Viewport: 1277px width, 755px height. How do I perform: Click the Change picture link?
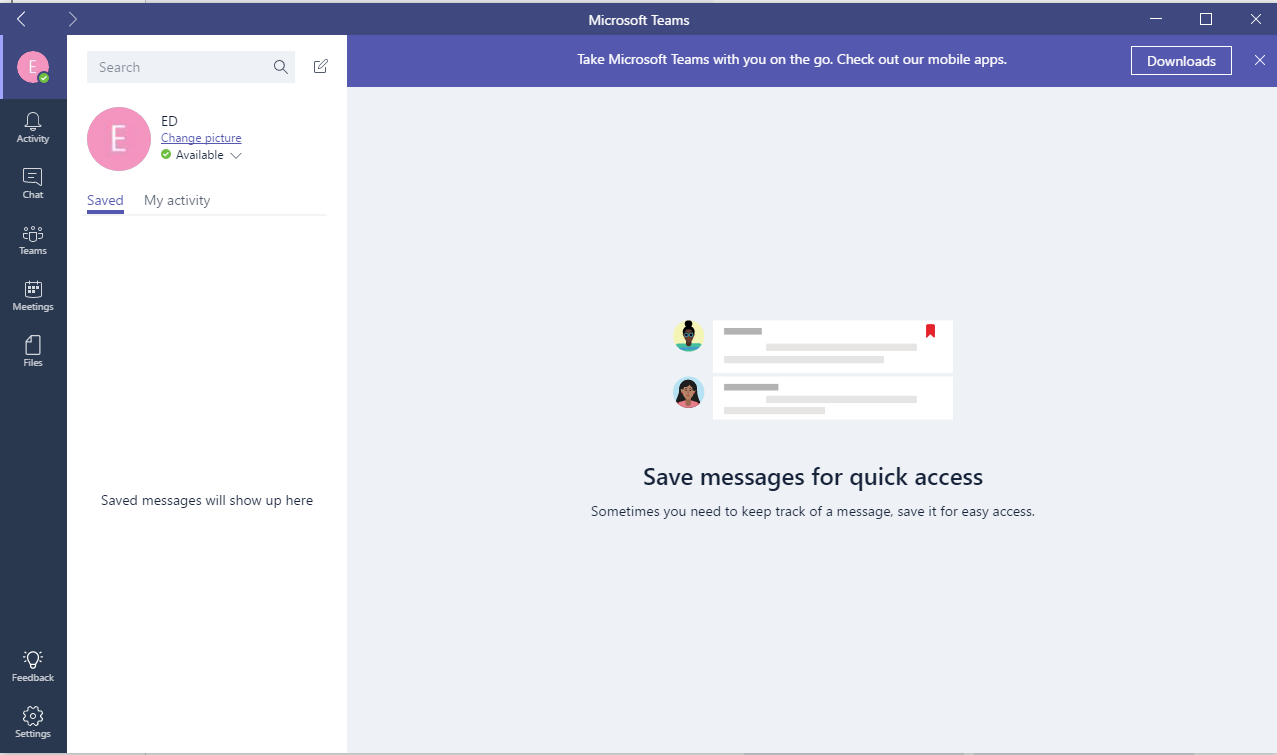201,138
